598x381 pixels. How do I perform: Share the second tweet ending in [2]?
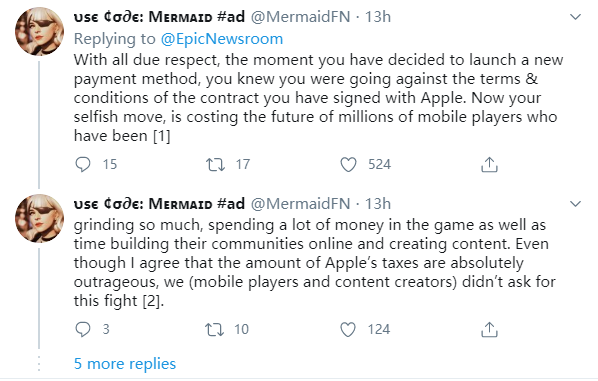(489, 330)
